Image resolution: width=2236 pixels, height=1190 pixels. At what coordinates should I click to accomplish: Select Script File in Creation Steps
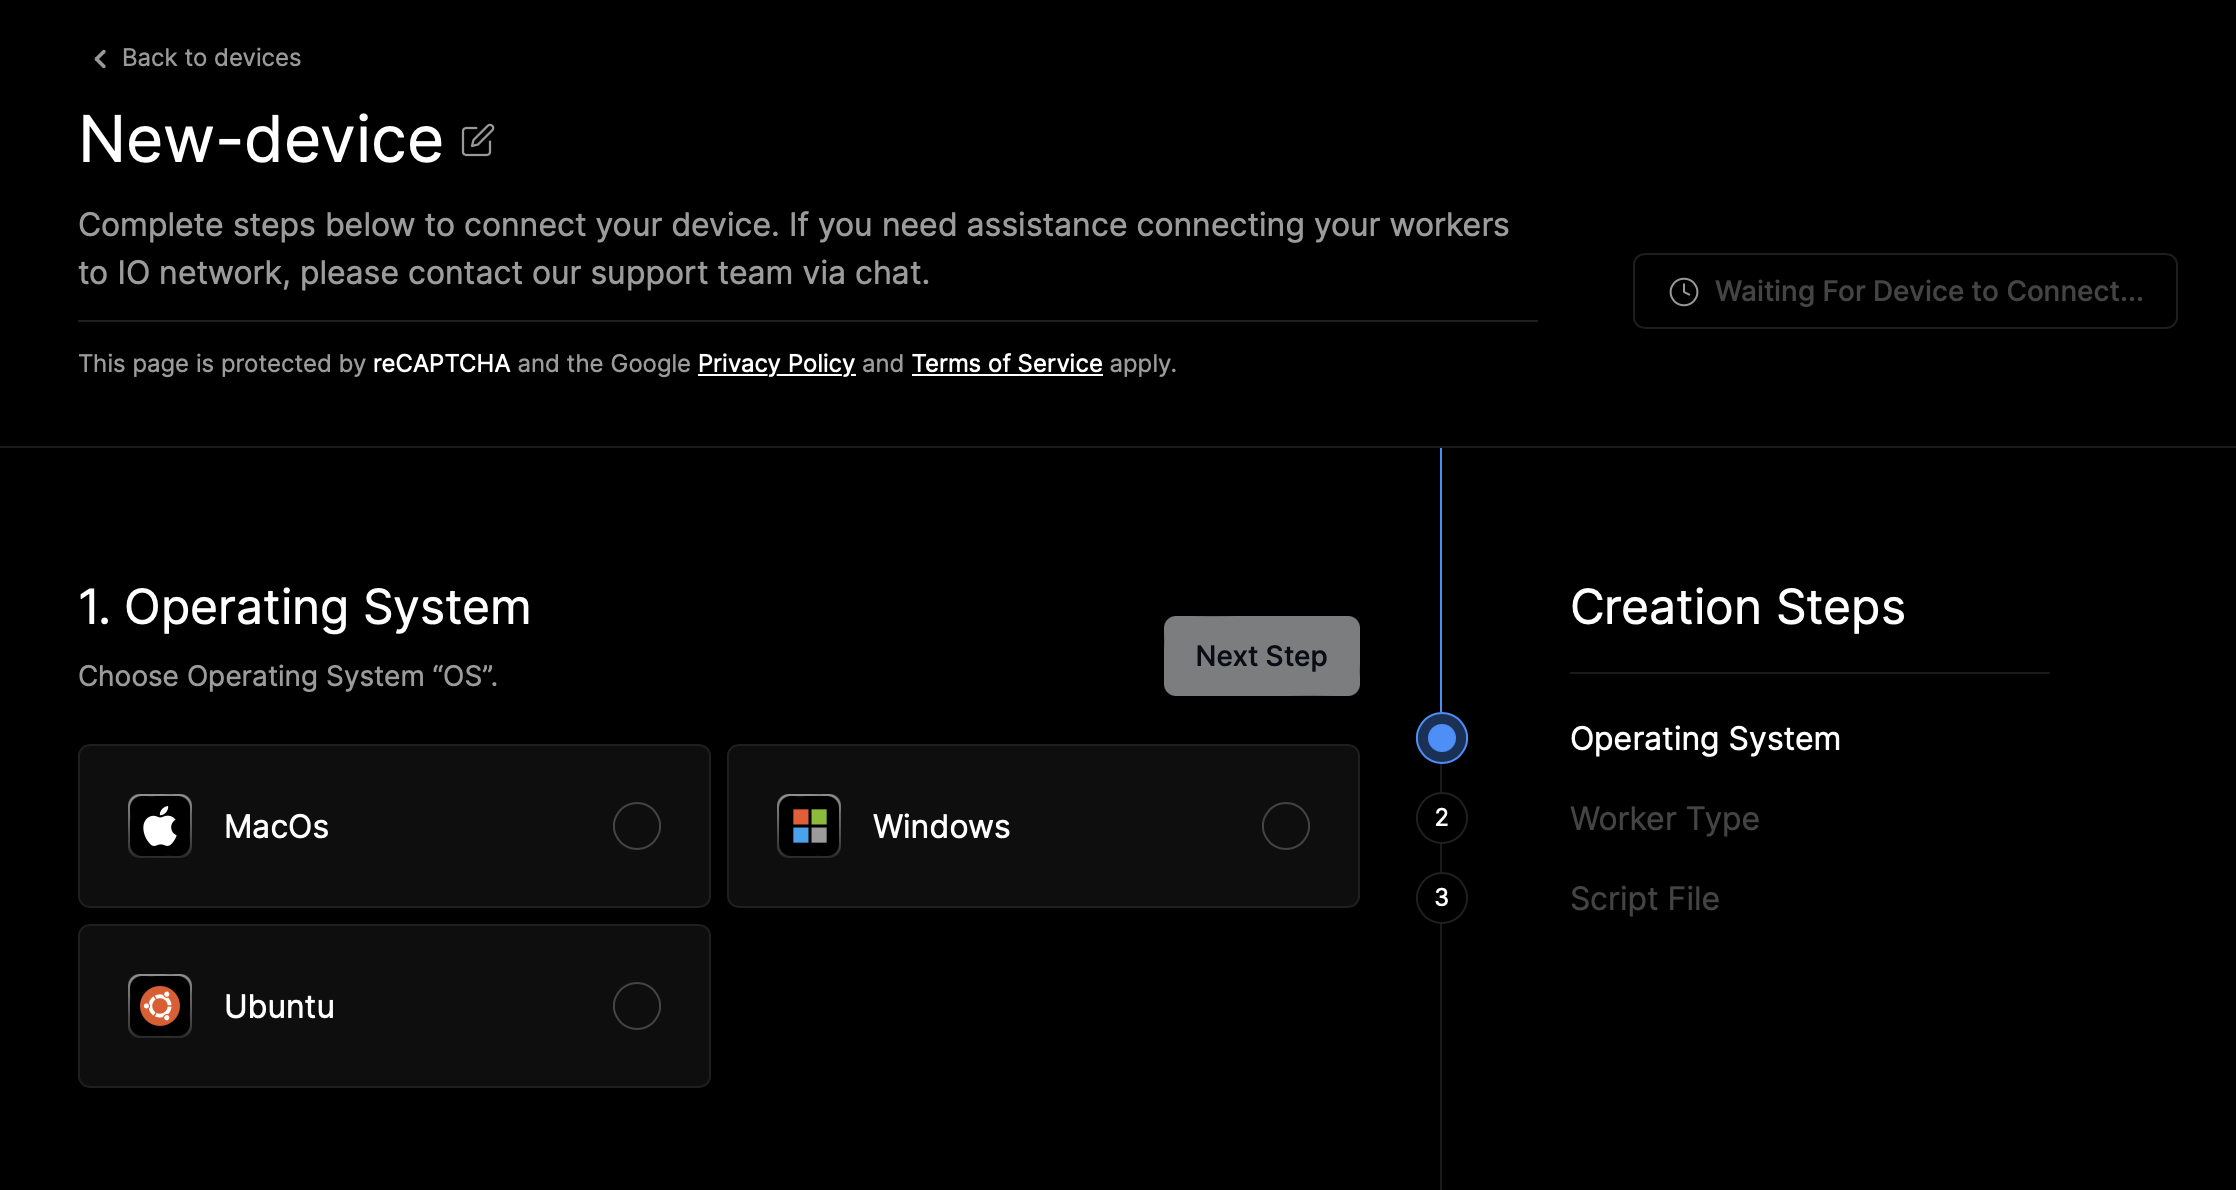(1645, 898)
